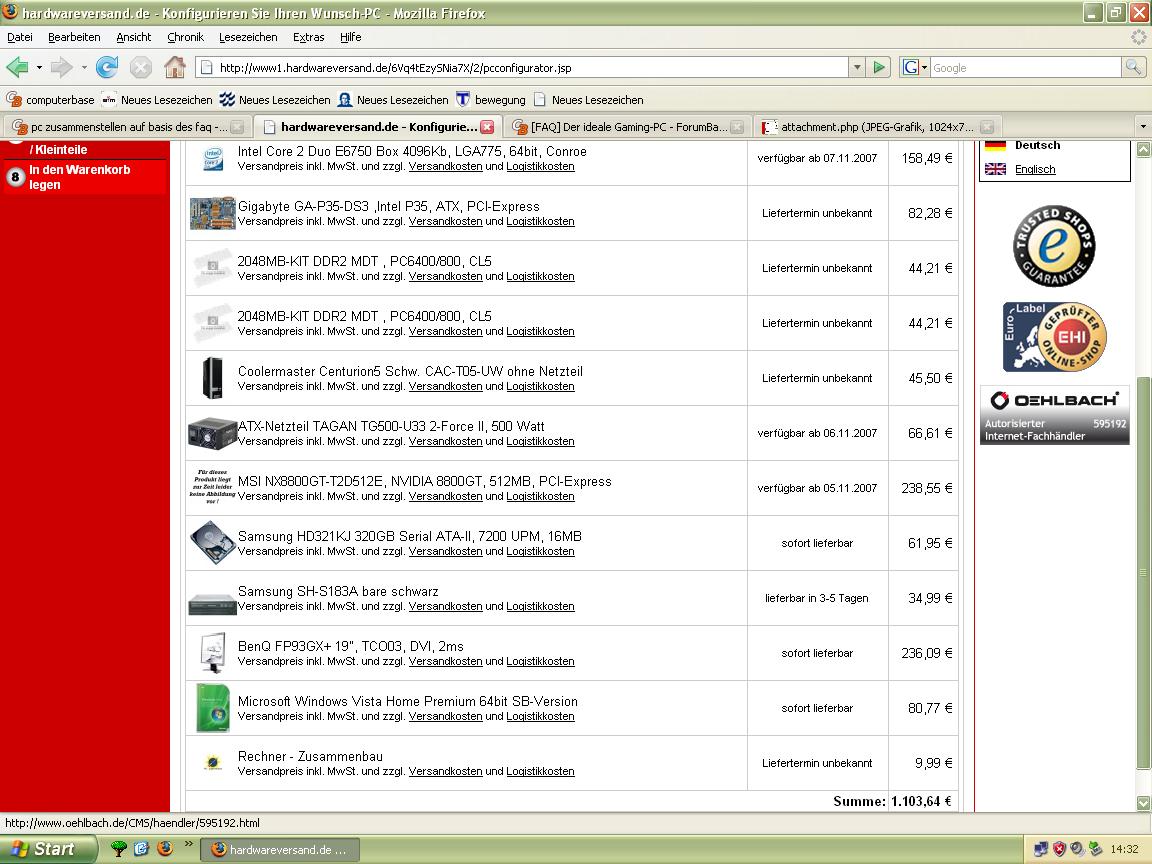Click the search magnifier icon
Screen dimensions: 1152x864
pos(1133,68)
